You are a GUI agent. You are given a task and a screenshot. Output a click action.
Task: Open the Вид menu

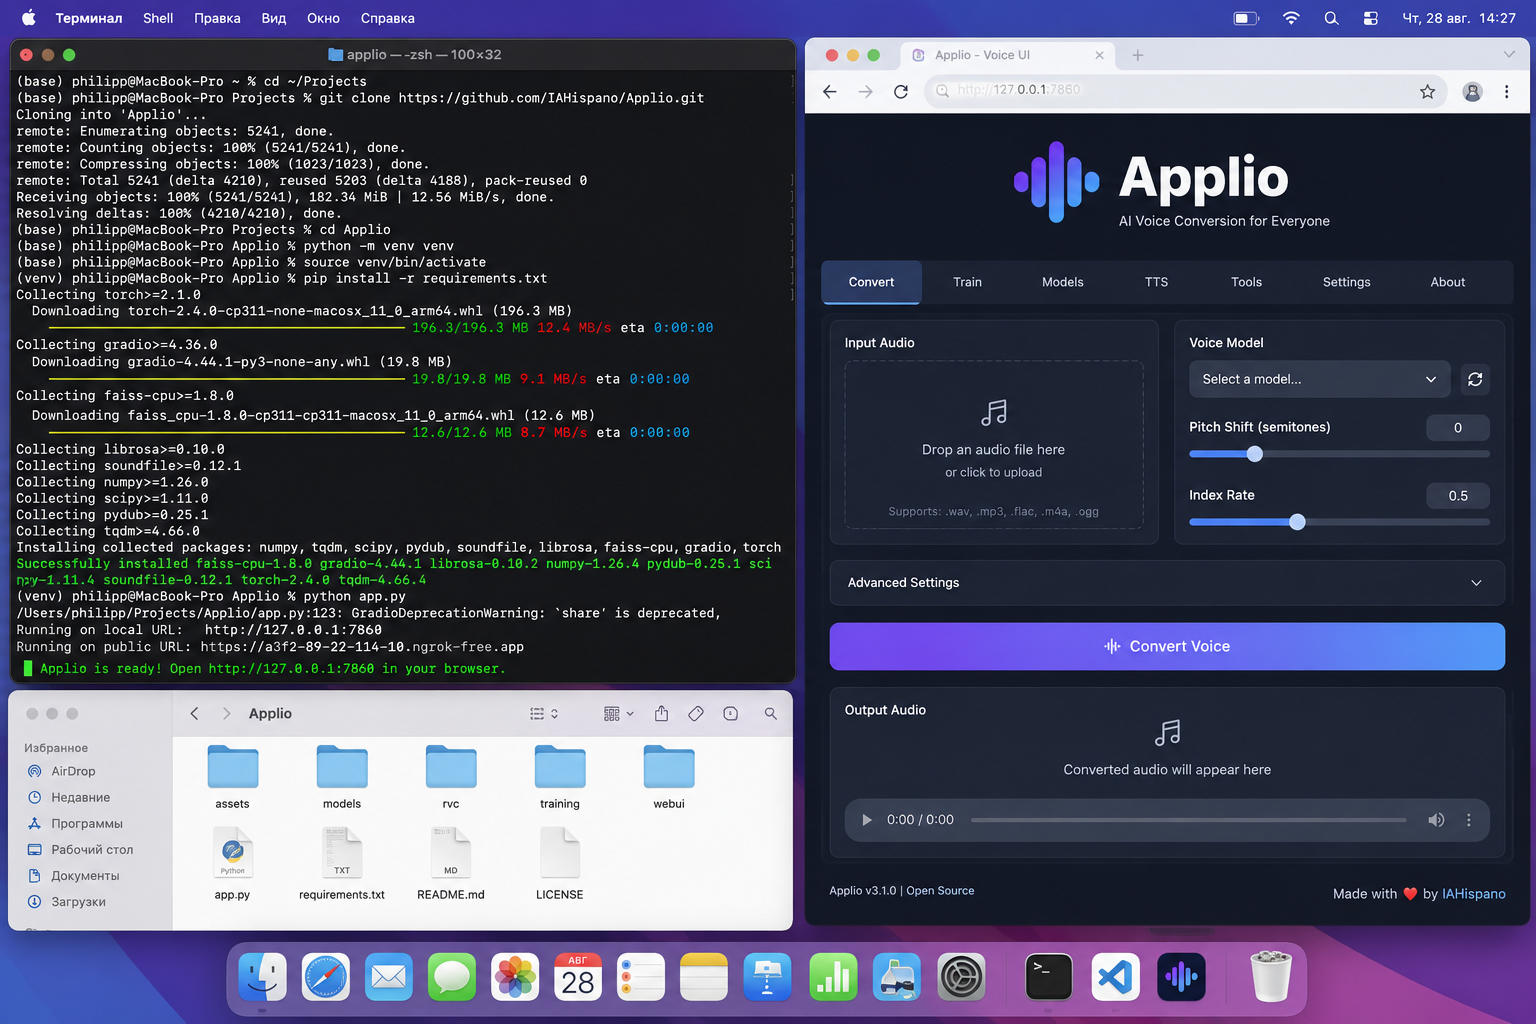point(274,18)
